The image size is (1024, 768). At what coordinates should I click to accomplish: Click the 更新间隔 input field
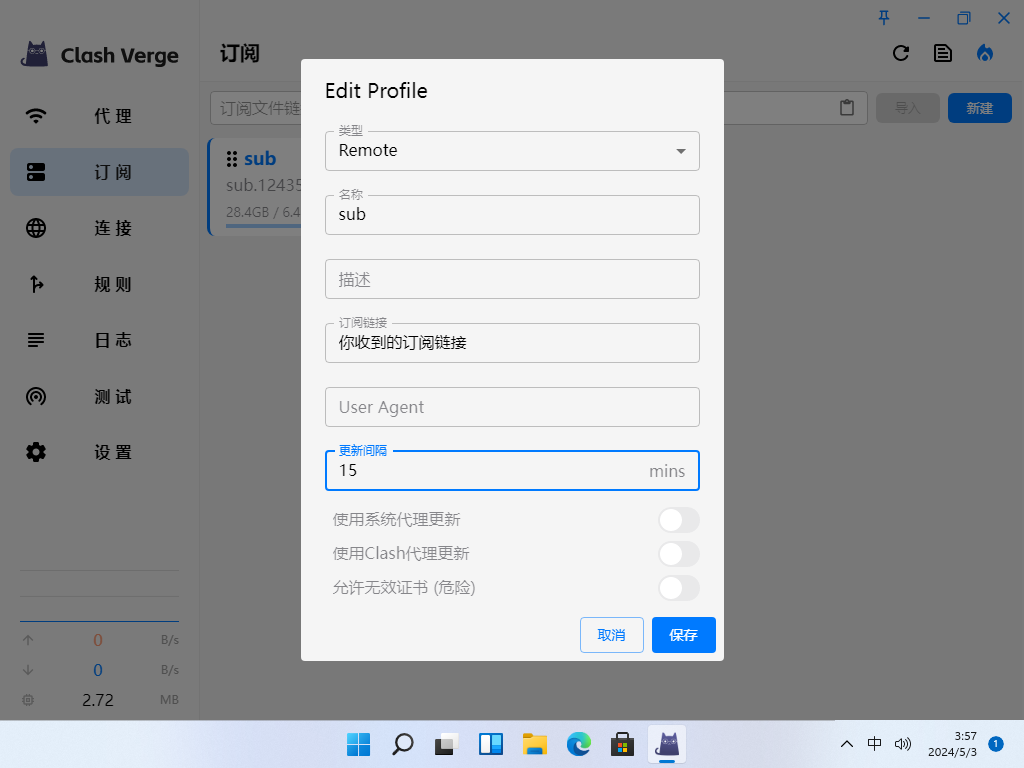click(x=490, y=471)
